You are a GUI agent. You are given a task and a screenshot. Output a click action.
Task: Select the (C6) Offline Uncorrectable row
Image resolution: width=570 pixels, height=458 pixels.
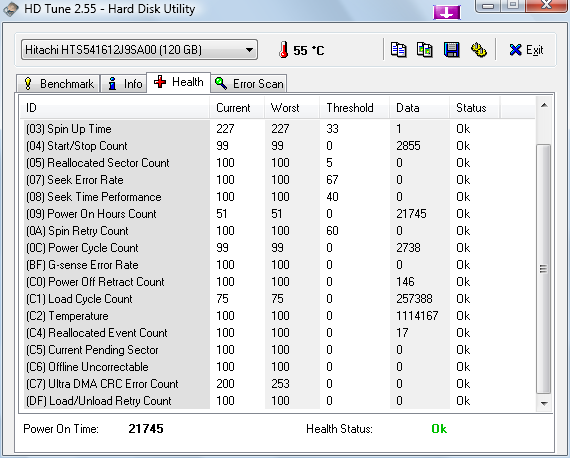click(278, 367)
